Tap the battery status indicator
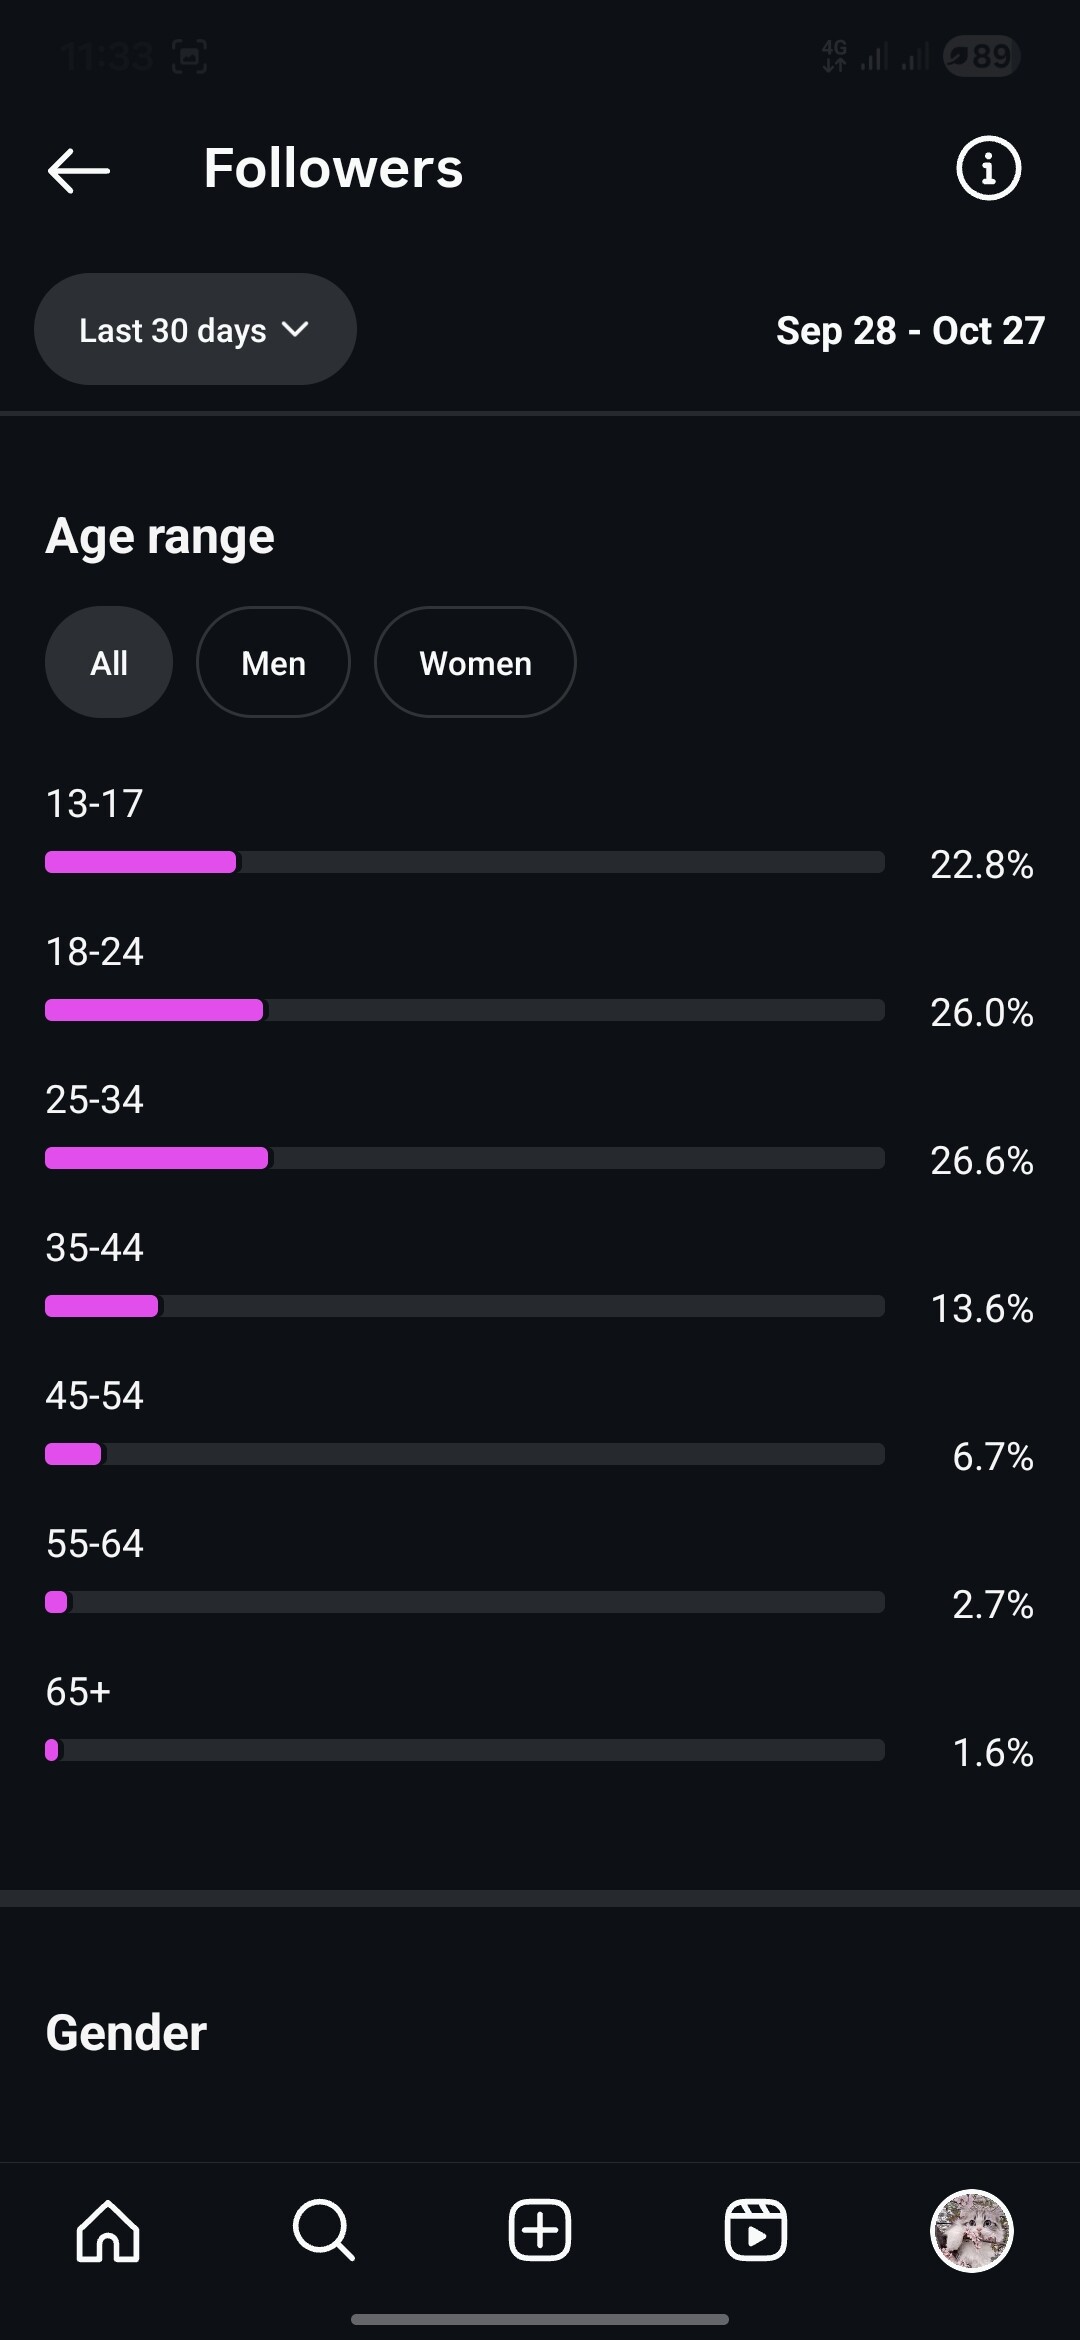The width and height of the screenshot is (1080, 2340). (x=981, y=56)
